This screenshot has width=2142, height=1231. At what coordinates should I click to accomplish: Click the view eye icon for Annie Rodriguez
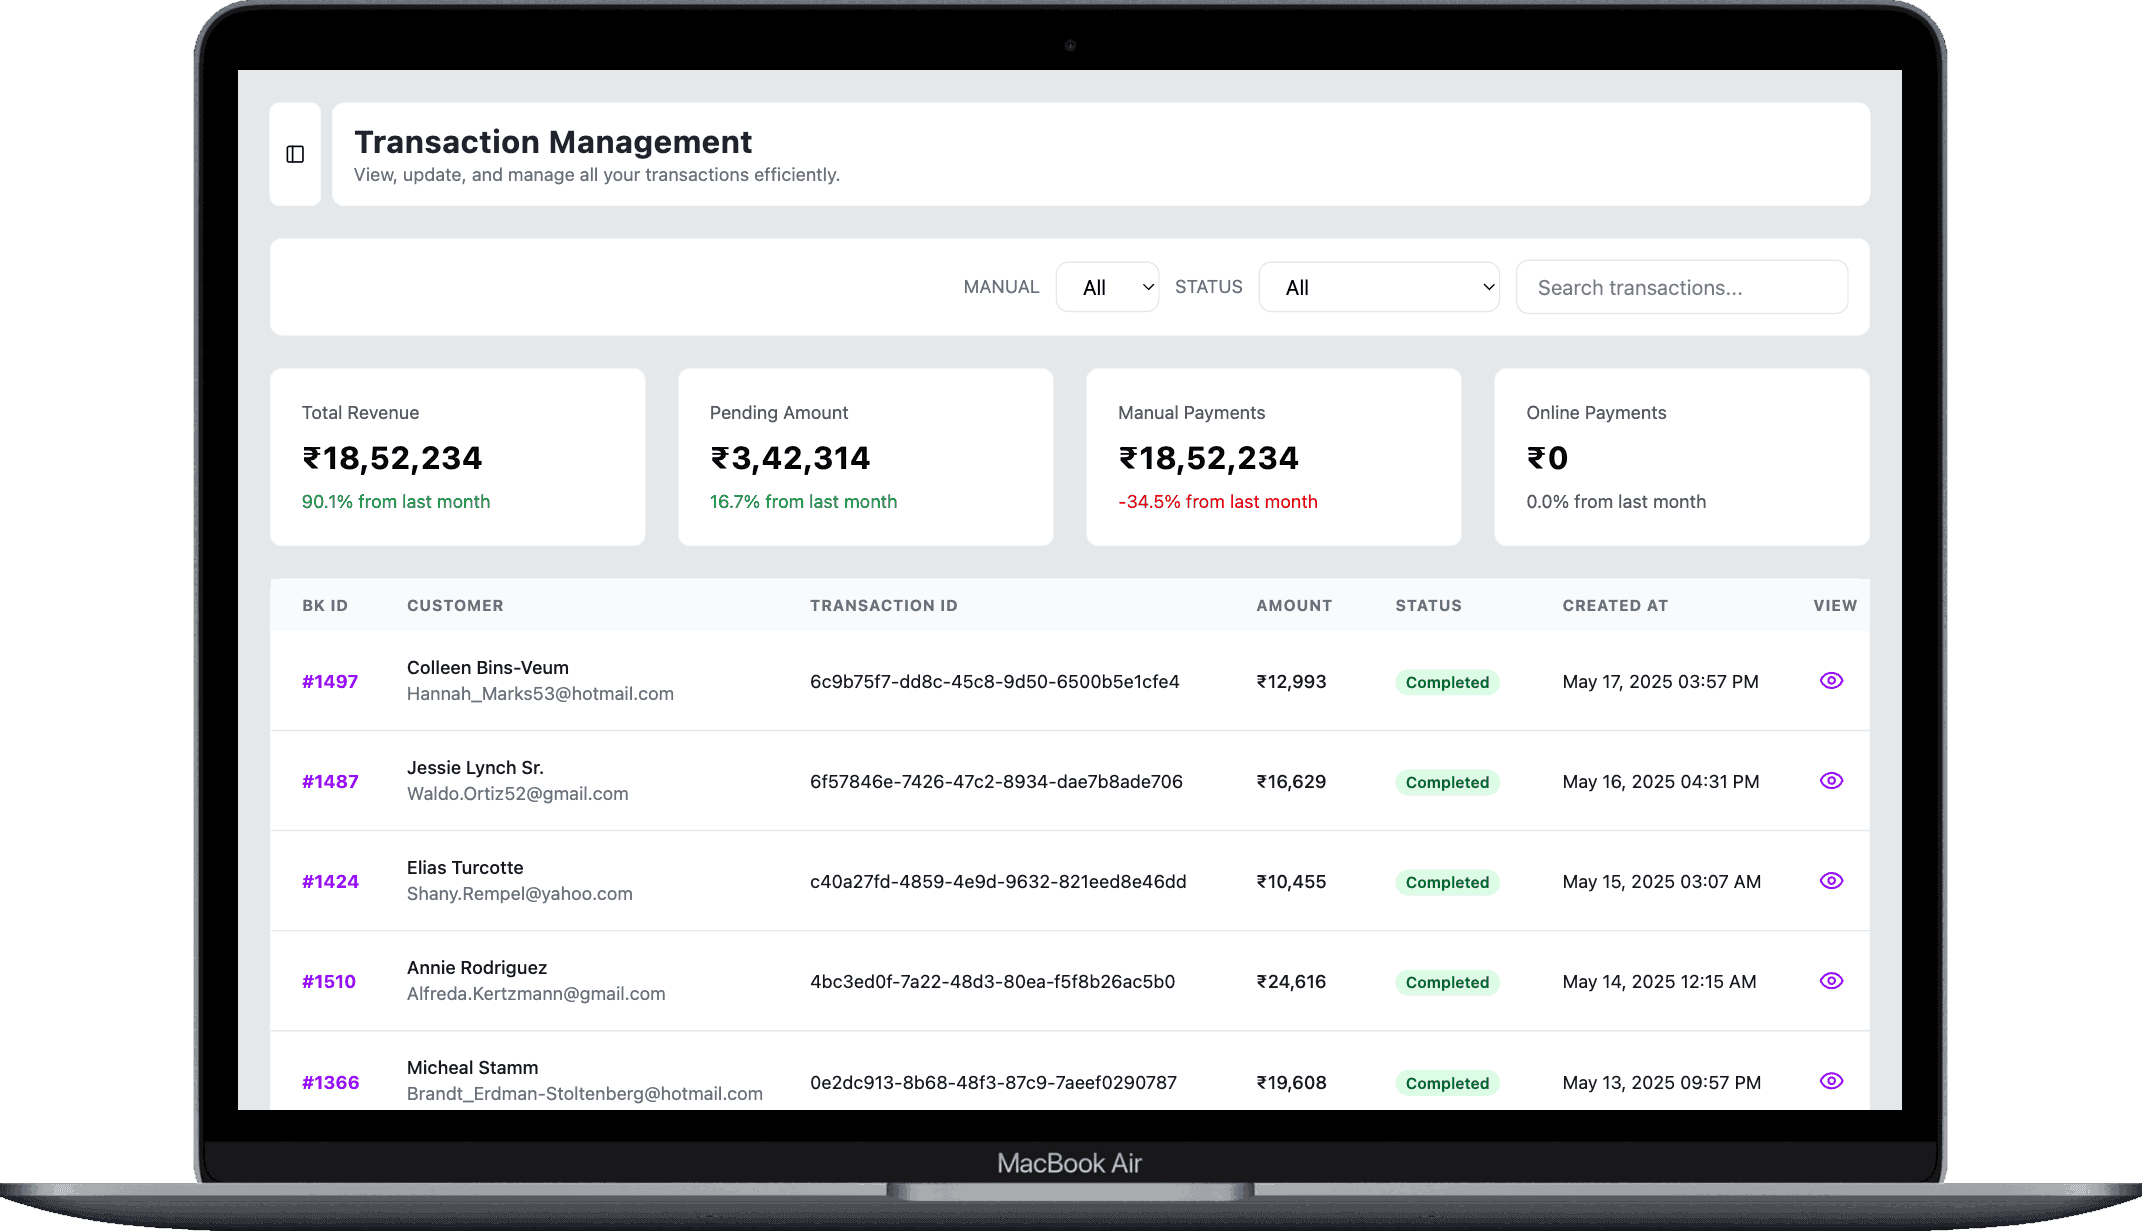click(1831, 981)
